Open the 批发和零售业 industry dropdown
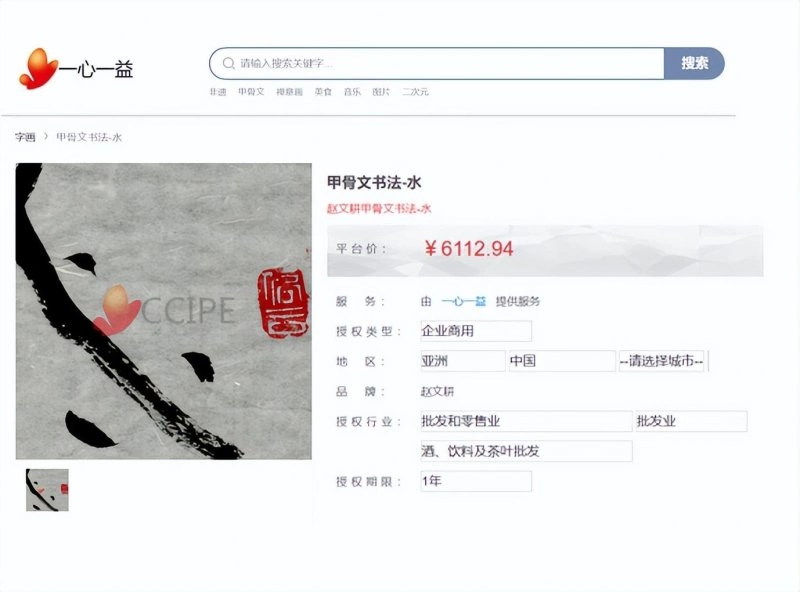Viewport: 800px width, 592px height. 526,421
